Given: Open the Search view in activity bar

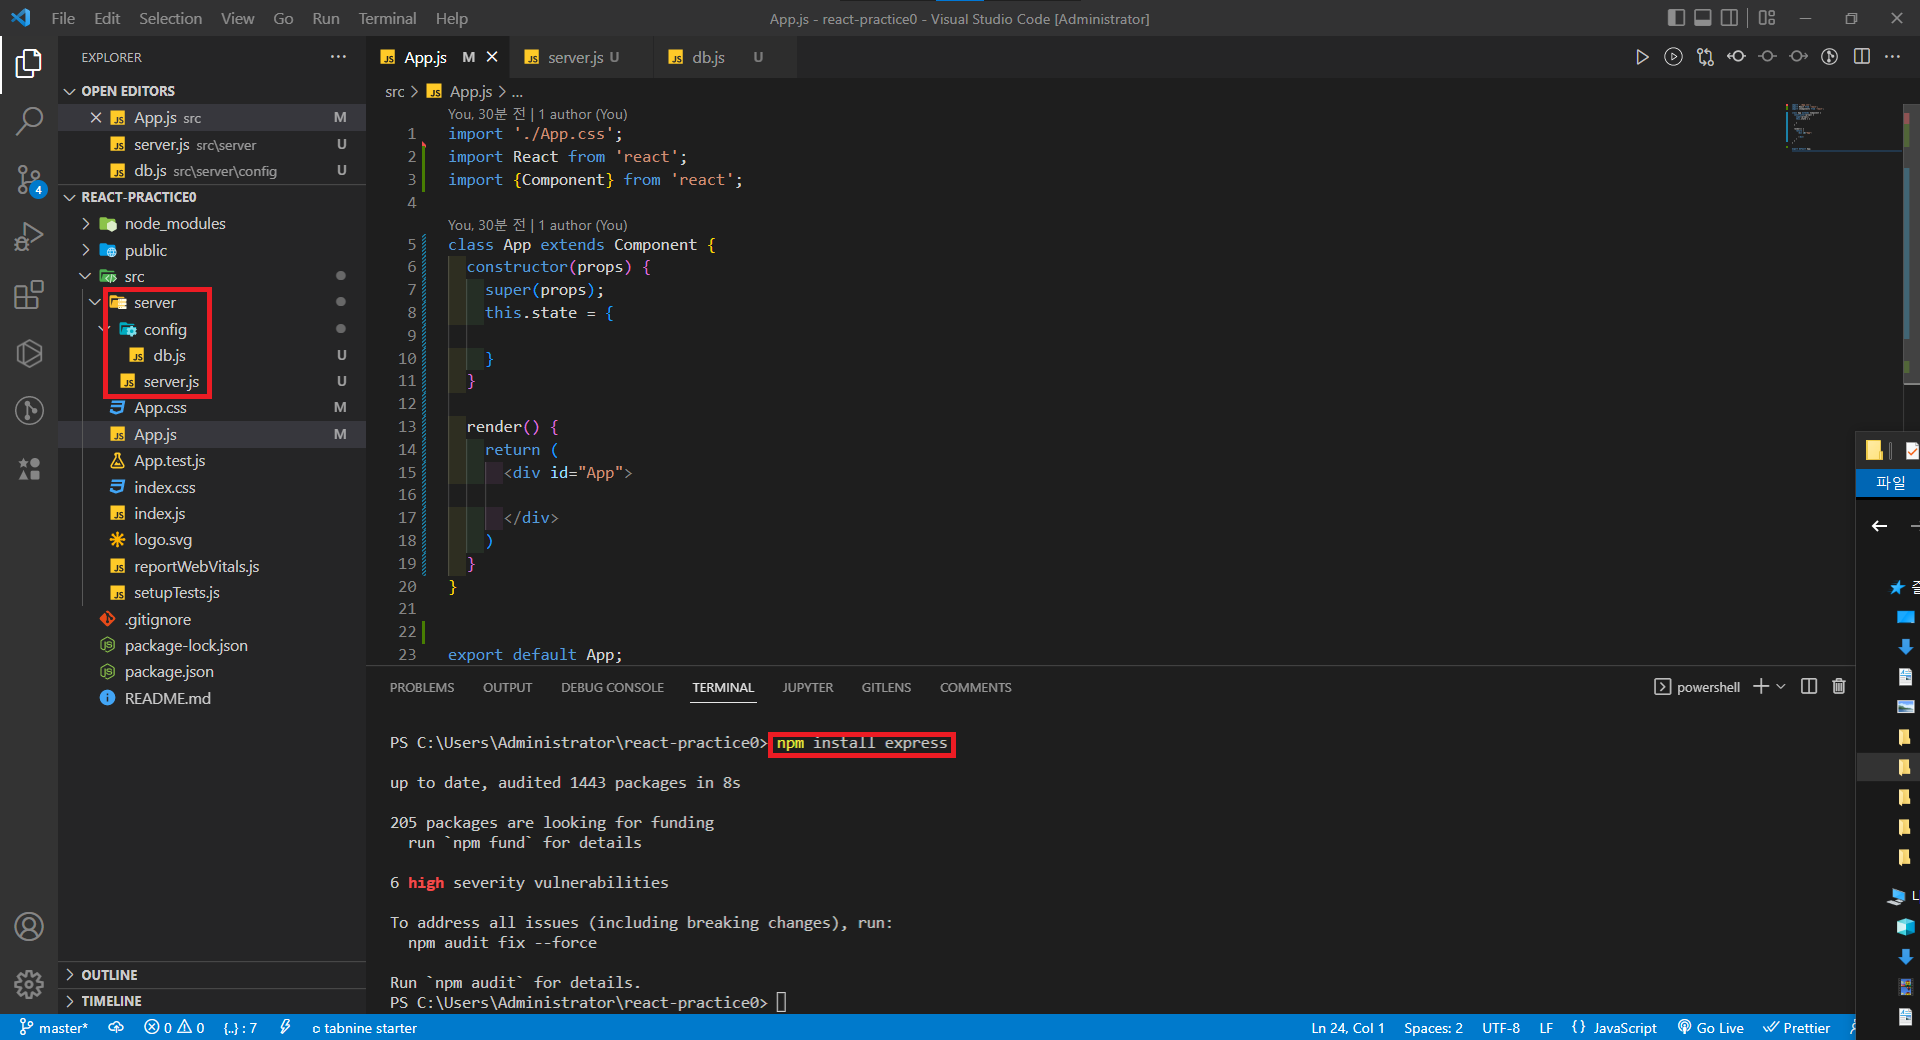Looking at the screenshot, I should (29, 122).
